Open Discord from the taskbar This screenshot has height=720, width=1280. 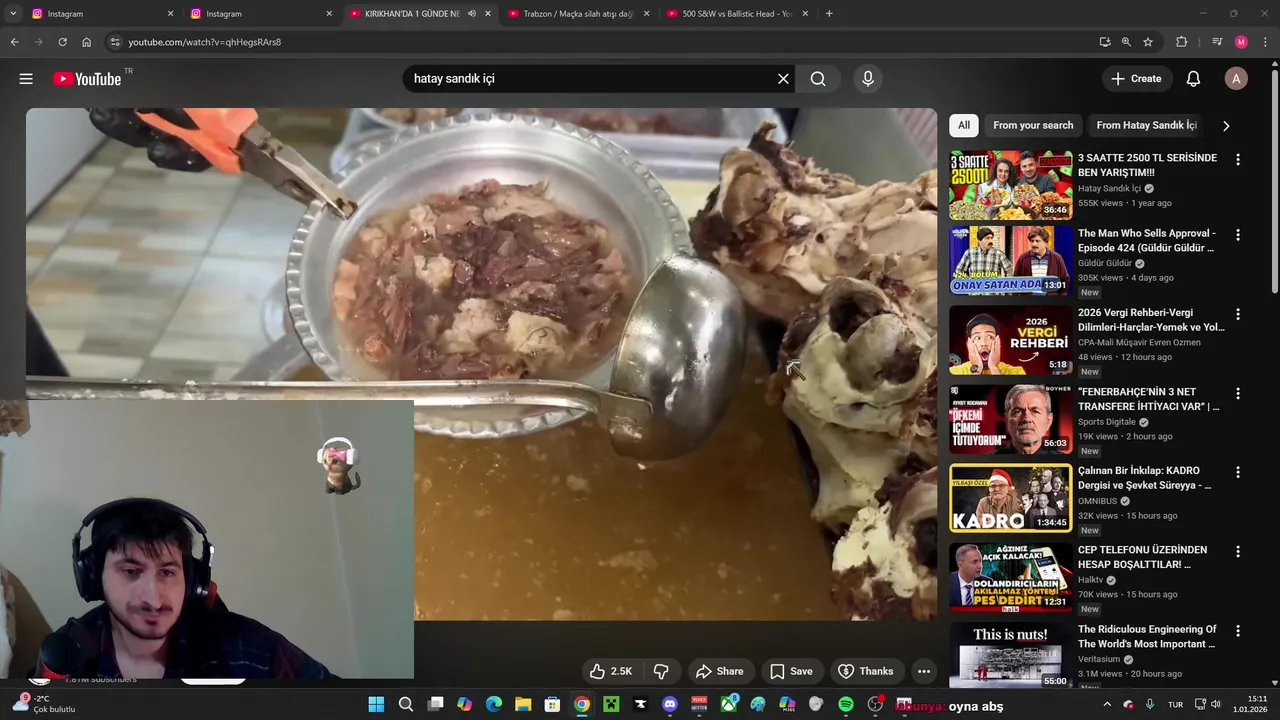pyautogui.click(x=670, y=705)
